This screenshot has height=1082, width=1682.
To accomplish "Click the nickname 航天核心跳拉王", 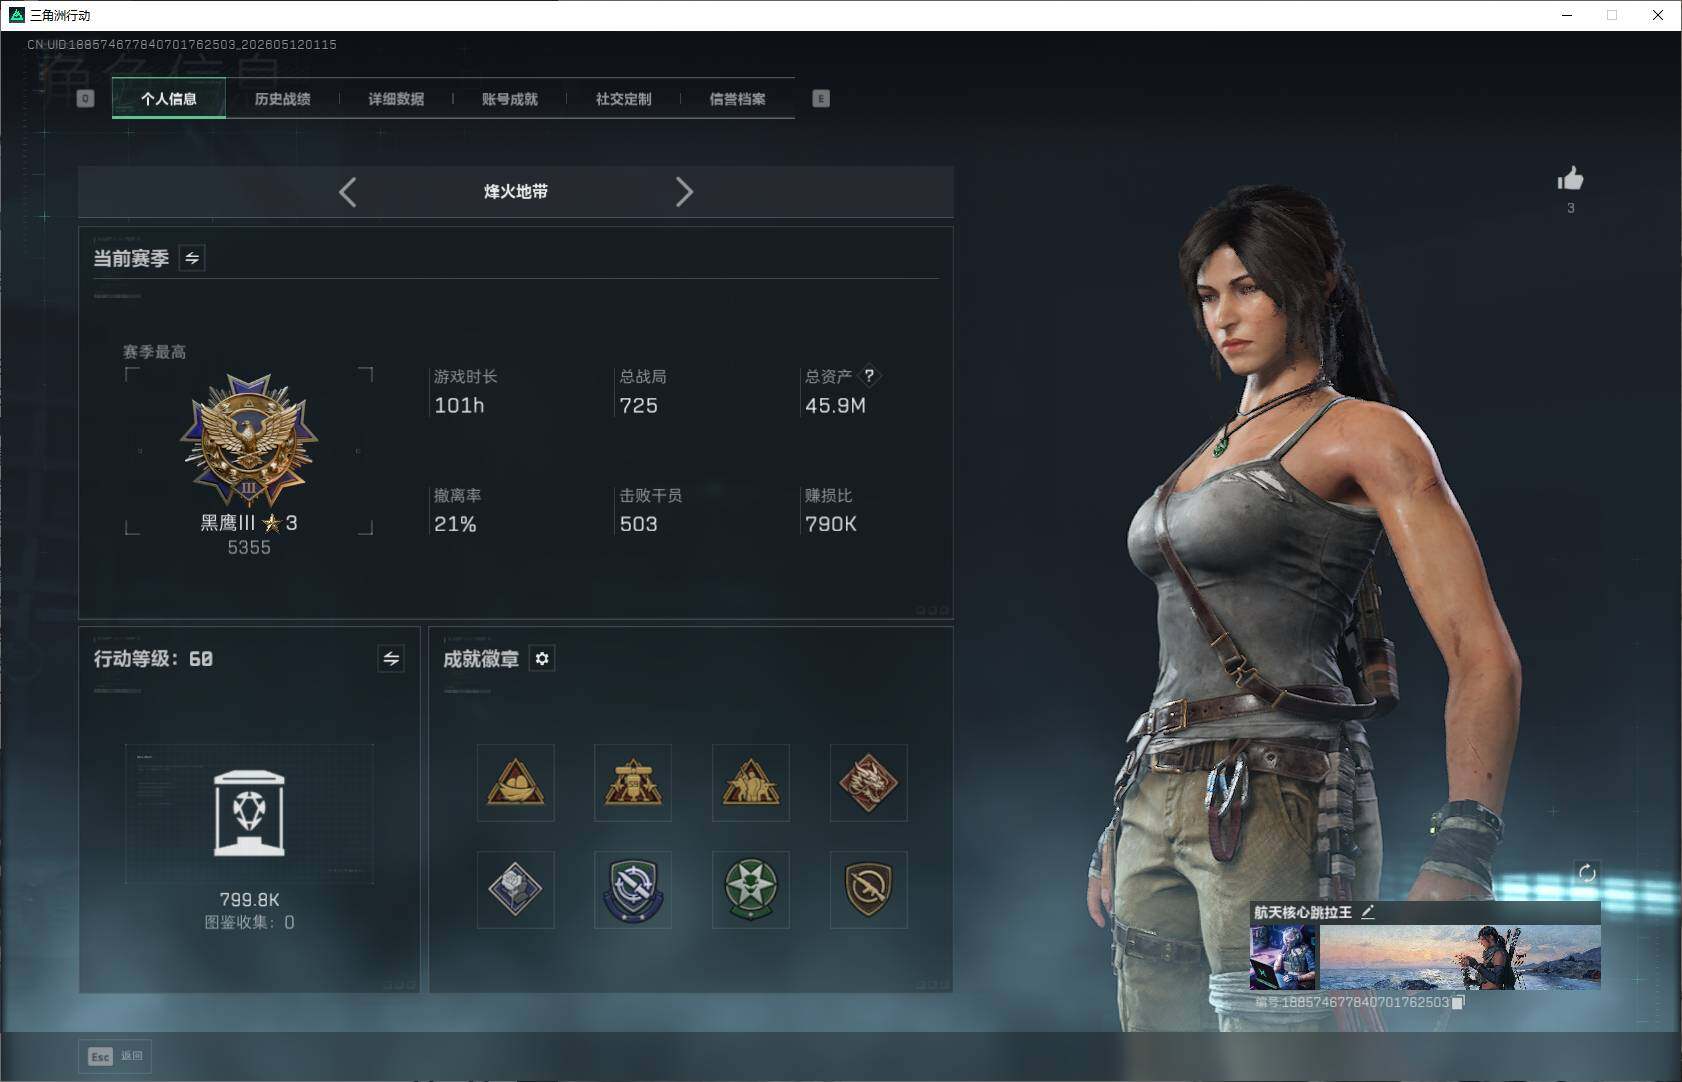I will pos(1303,912).
